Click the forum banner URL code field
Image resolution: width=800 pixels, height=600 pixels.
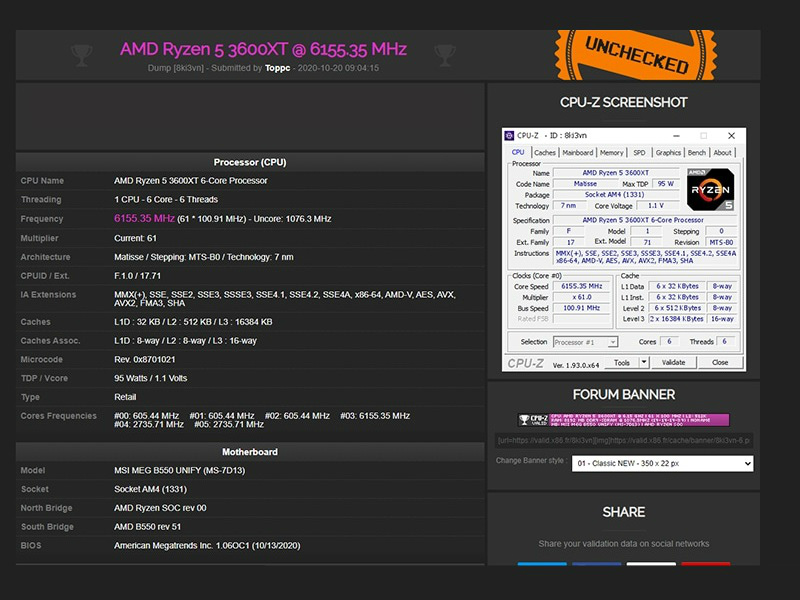(623, 440)
